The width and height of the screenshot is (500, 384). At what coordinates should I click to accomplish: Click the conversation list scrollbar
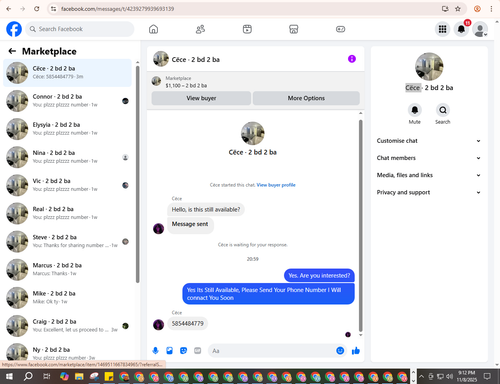click(x=137, y=173)
